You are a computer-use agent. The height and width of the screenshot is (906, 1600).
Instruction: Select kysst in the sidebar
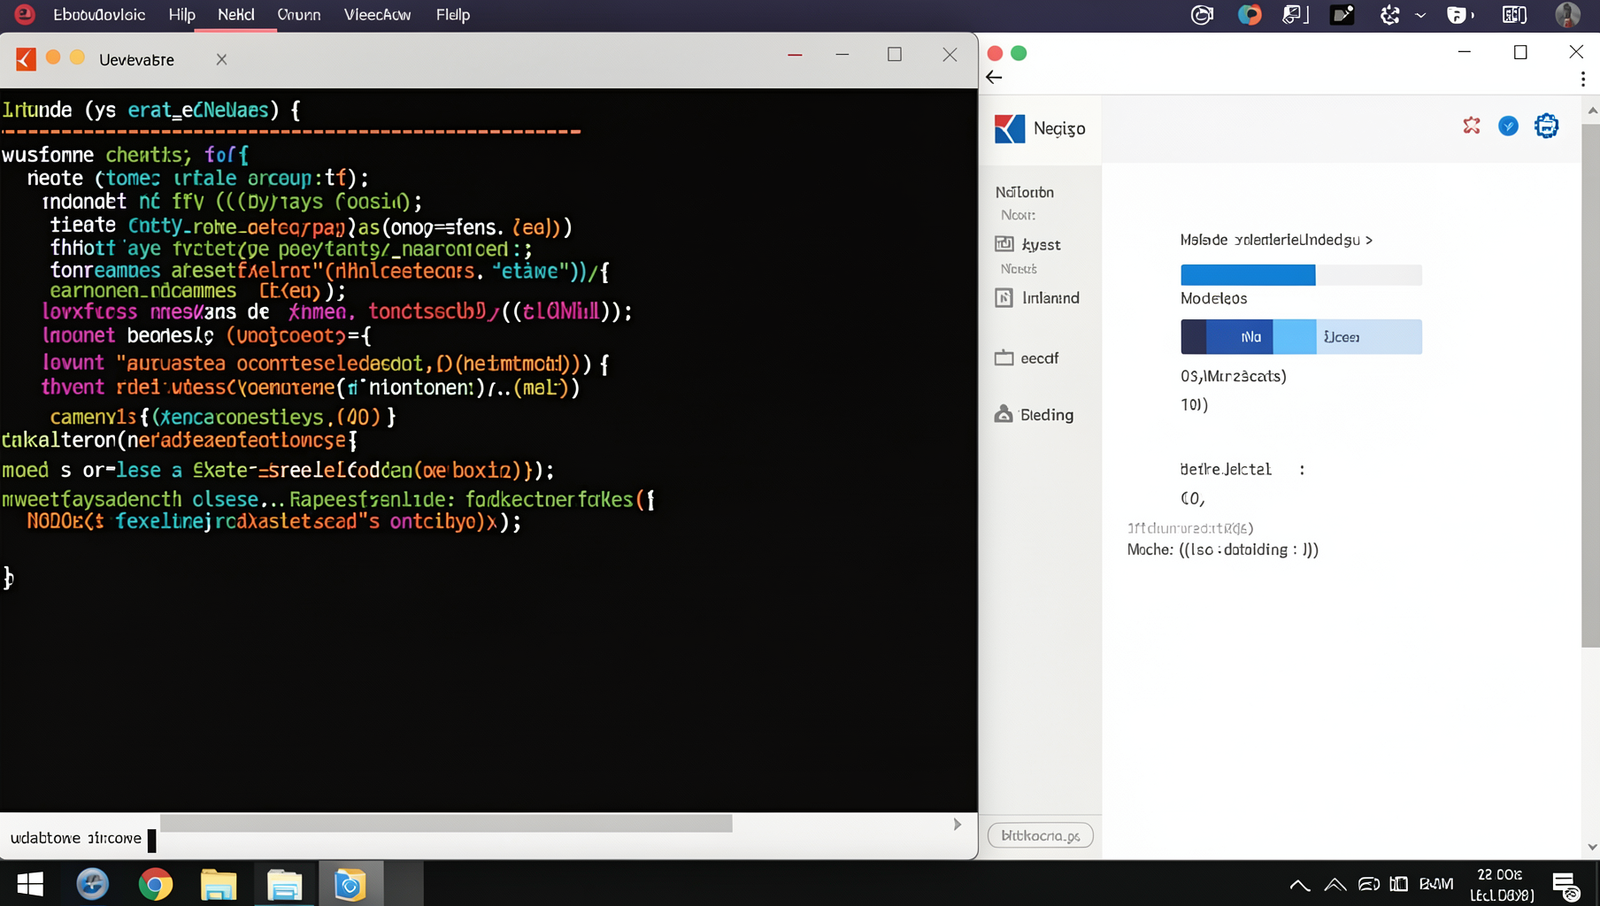coord(1028,244)
